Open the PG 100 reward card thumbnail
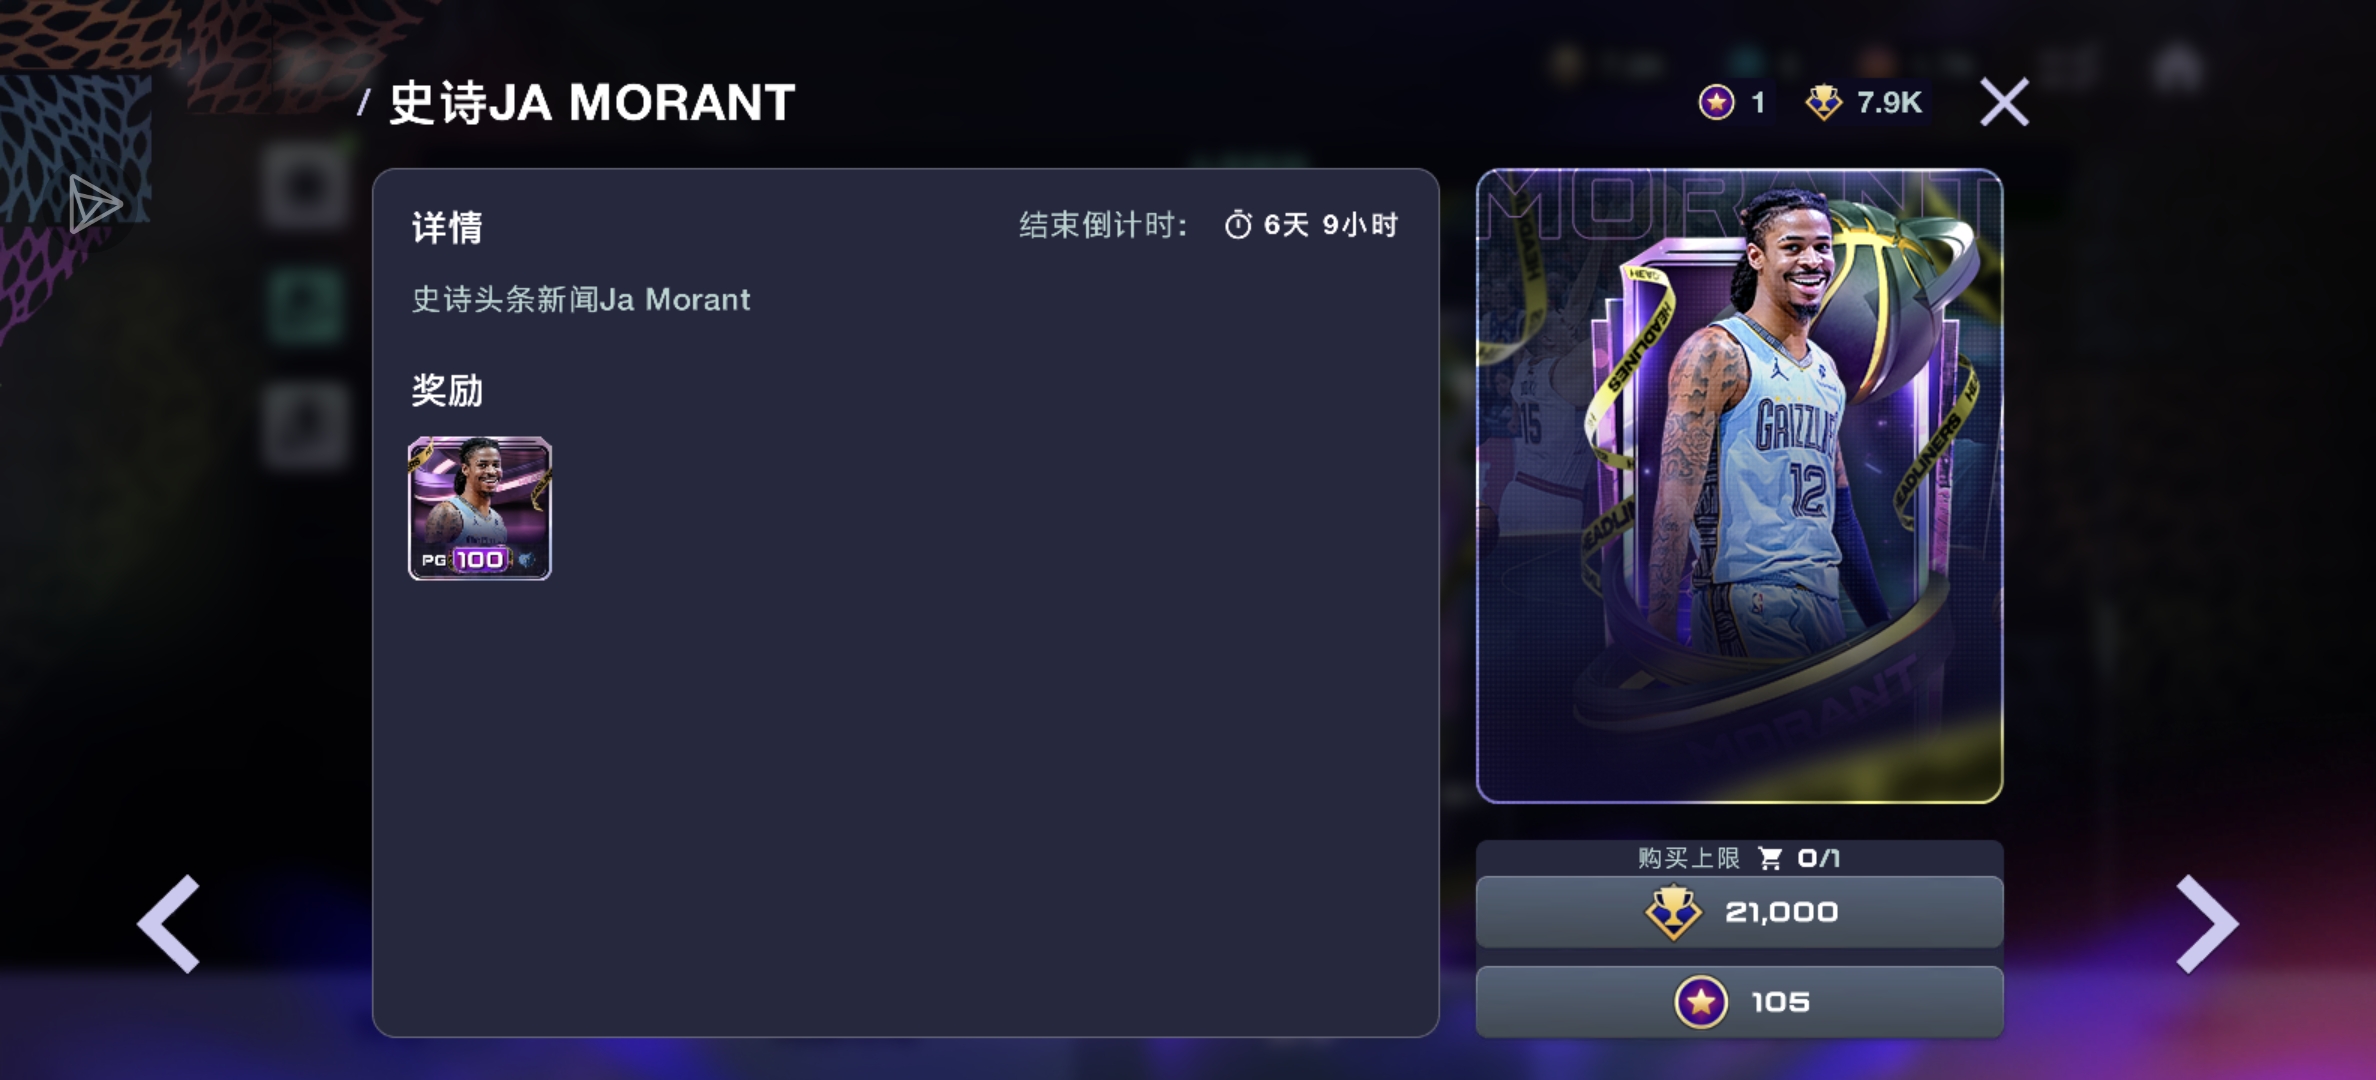This screenshot has height=1080, width=2376. (x=480, y=508)
